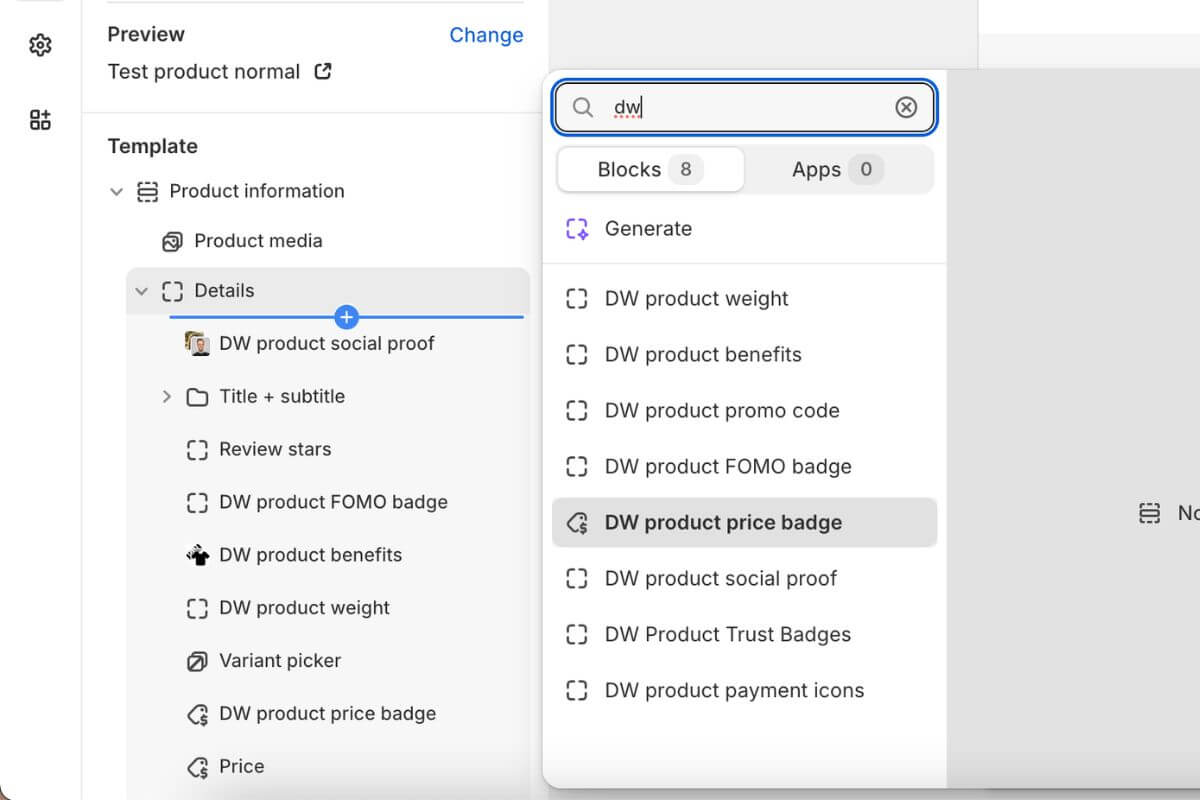Click the blue plus add-block button under Details

pos(346,317)
